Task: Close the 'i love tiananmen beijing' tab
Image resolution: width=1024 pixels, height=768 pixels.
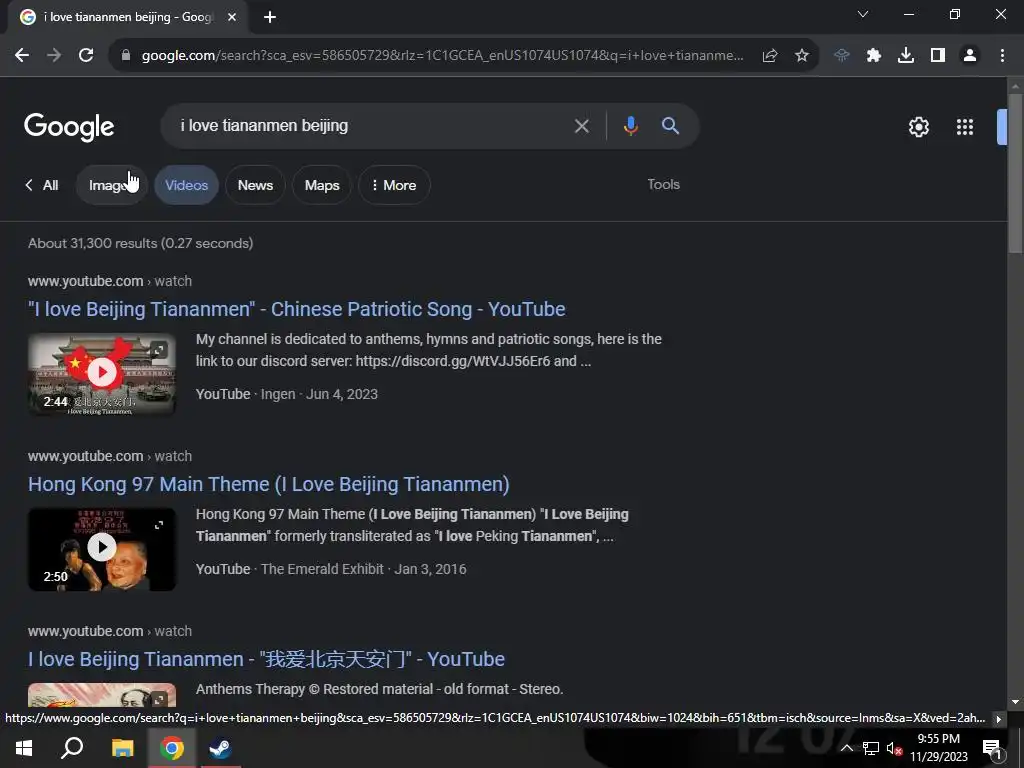Action: [232, 17]
